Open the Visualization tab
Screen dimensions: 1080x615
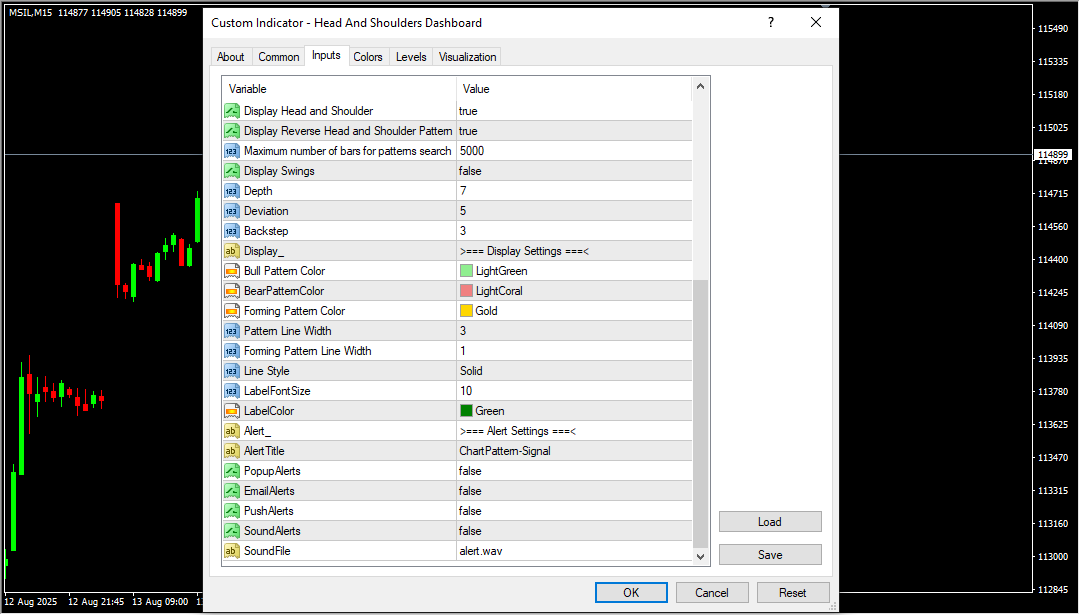coord(467,57)
